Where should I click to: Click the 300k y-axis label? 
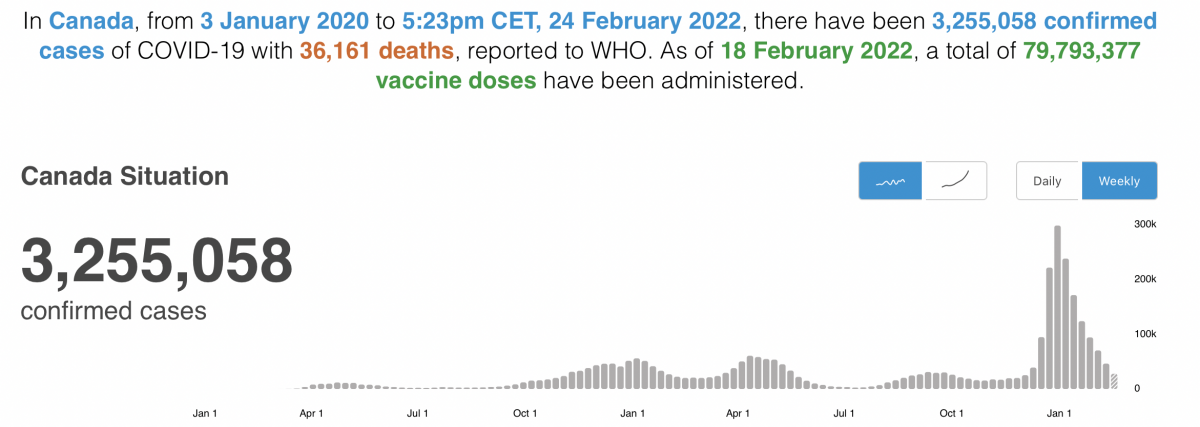coord(1144,225)
